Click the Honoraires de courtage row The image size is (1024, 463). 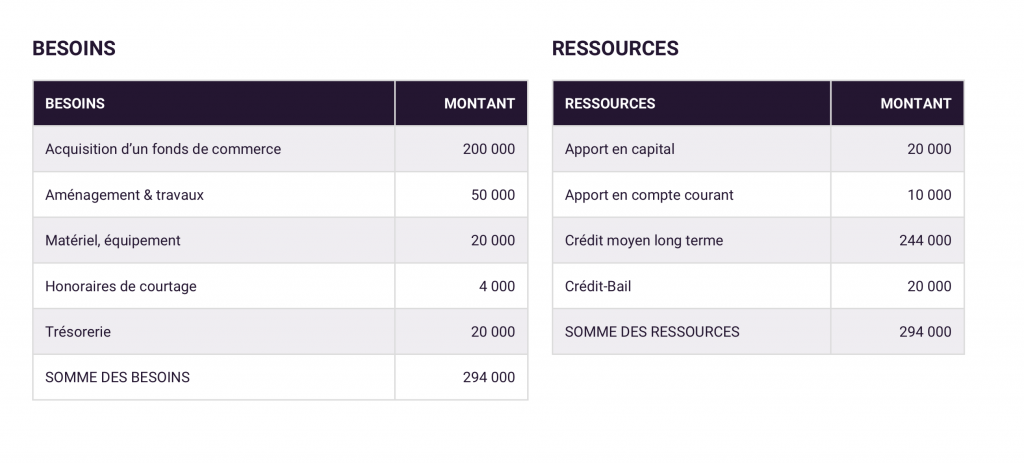point(280,286)
